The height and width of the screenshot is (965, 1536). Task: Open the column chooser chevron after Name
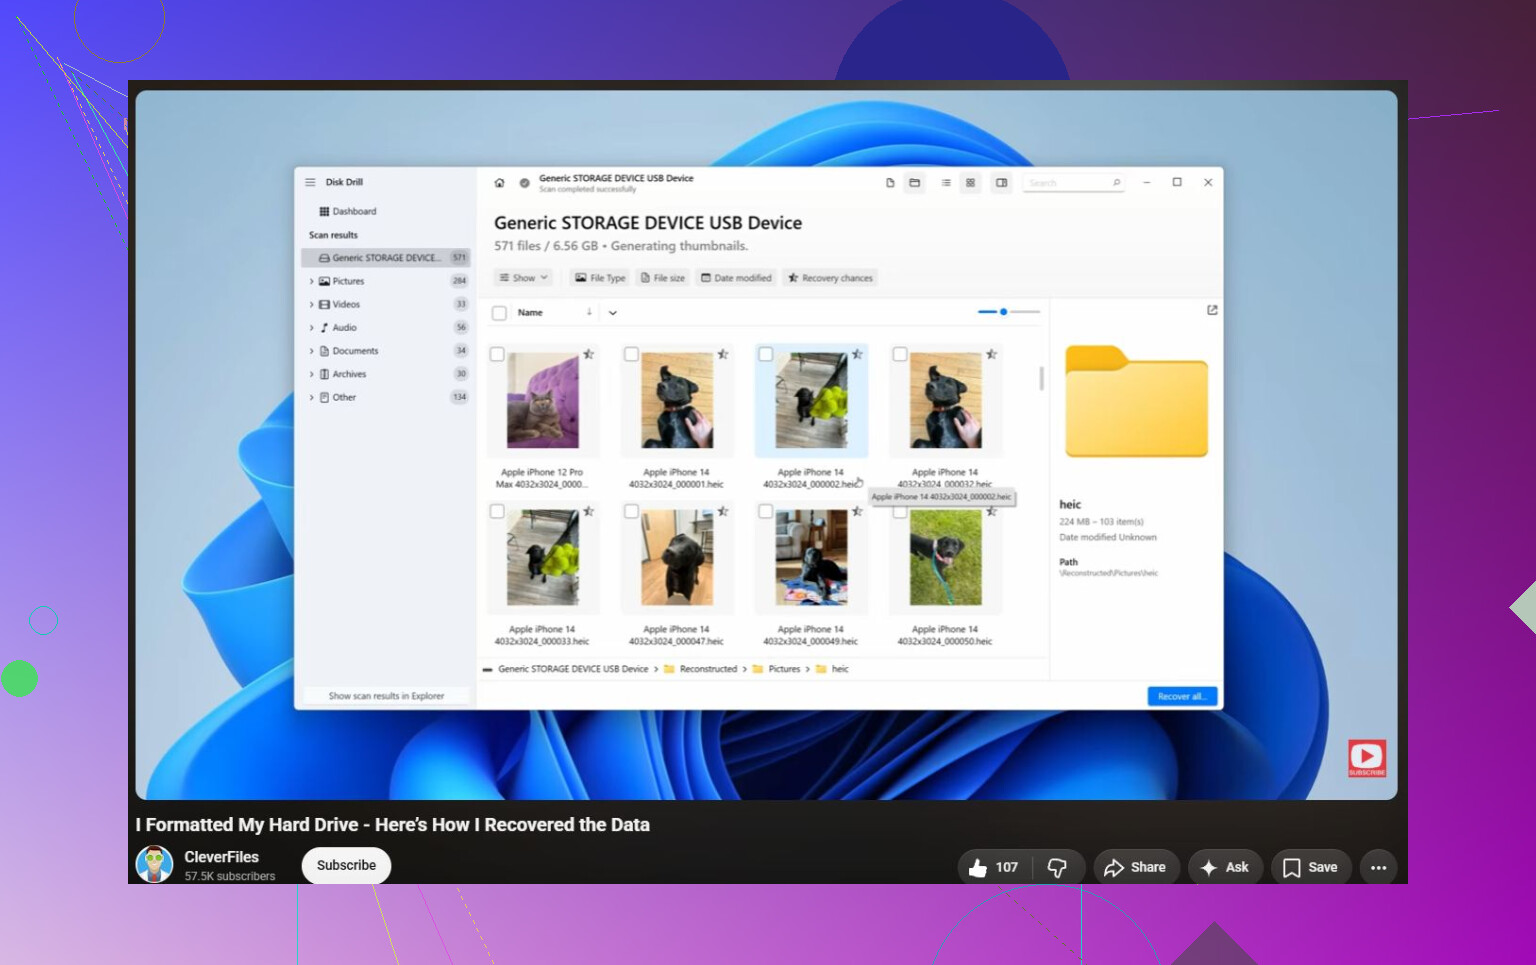click(x=613, y=313)
